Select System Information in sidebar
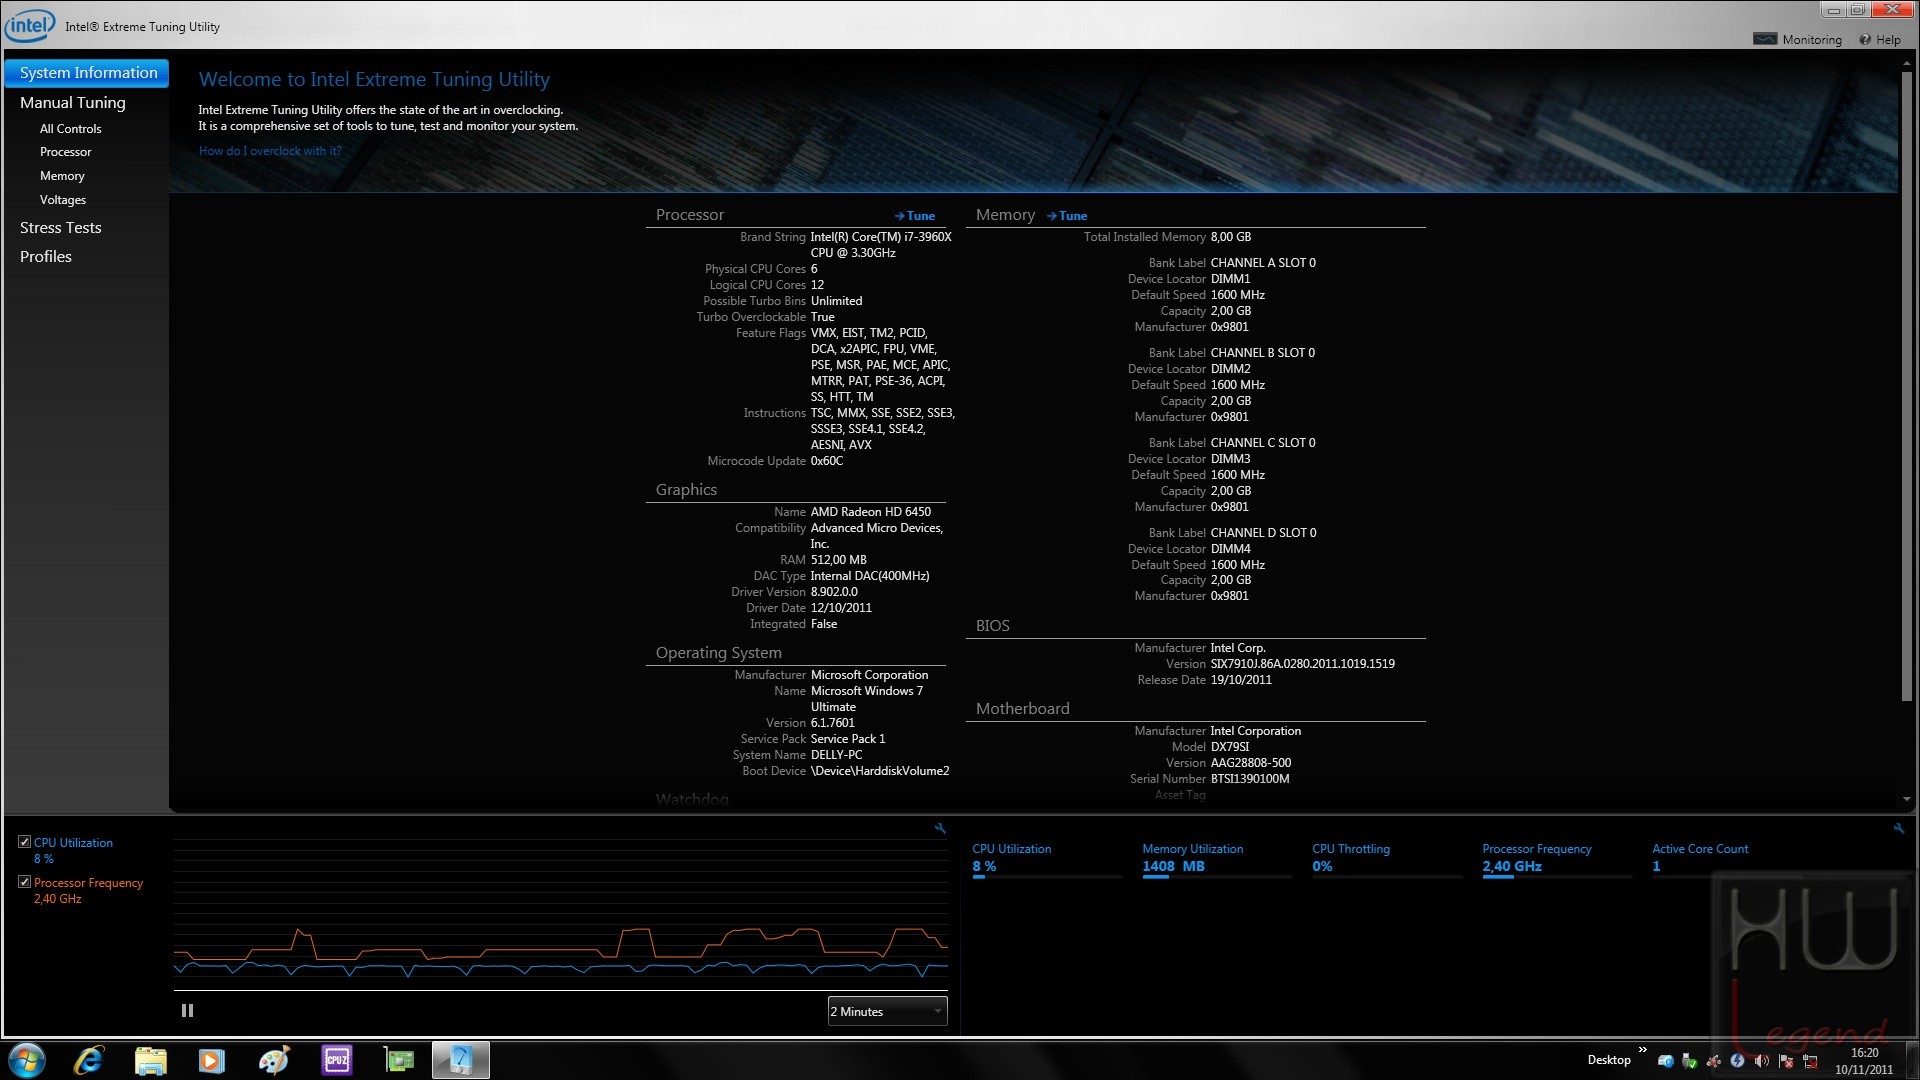Image resolution: width=1920 pixels, height=1080 pixels. coord(87,73)
